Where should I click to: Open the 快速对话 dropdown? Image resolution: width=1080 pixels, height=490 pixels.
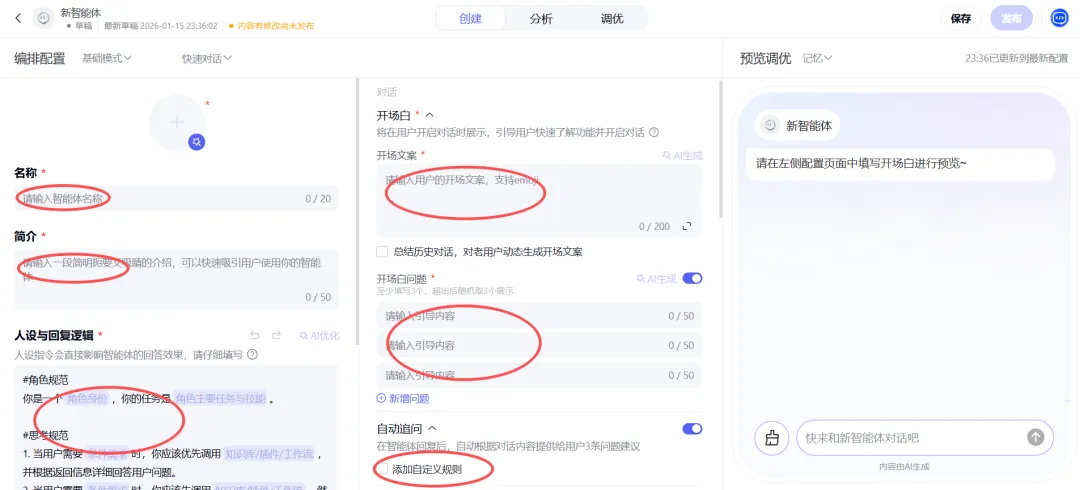tap(207, 58)
